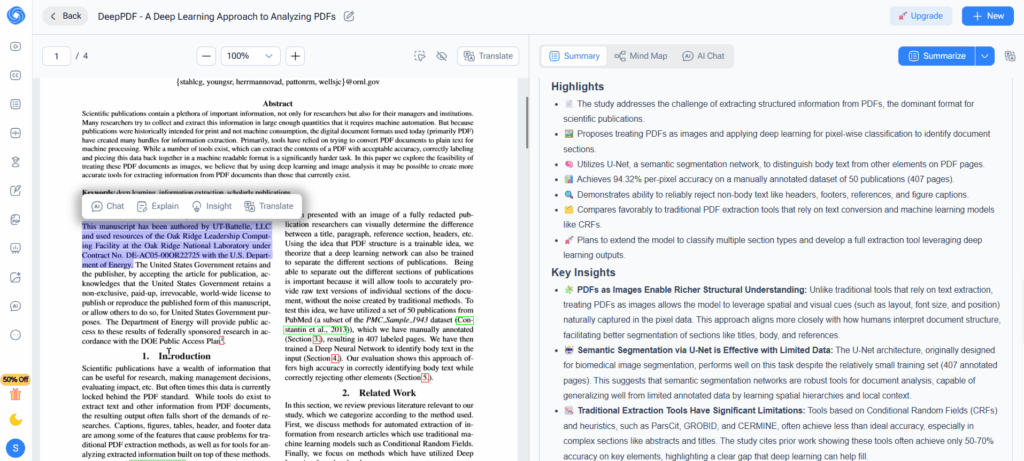Rename the document with the pencil icon

(x=349, y=16)
